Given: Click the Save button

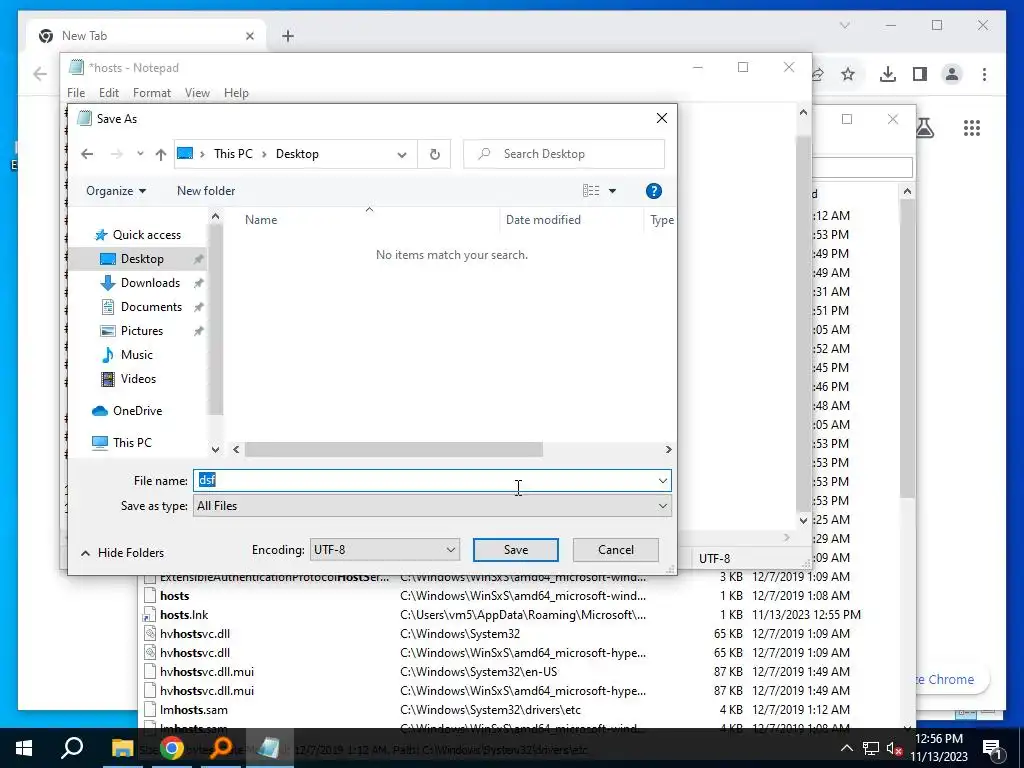Looking at the screenshot, I should pos(515,550).
